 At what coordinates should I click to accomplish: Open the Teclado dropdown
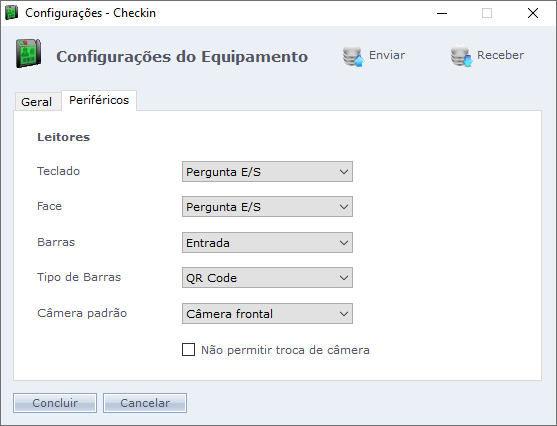pyautogui.click(x=267, y=172)
